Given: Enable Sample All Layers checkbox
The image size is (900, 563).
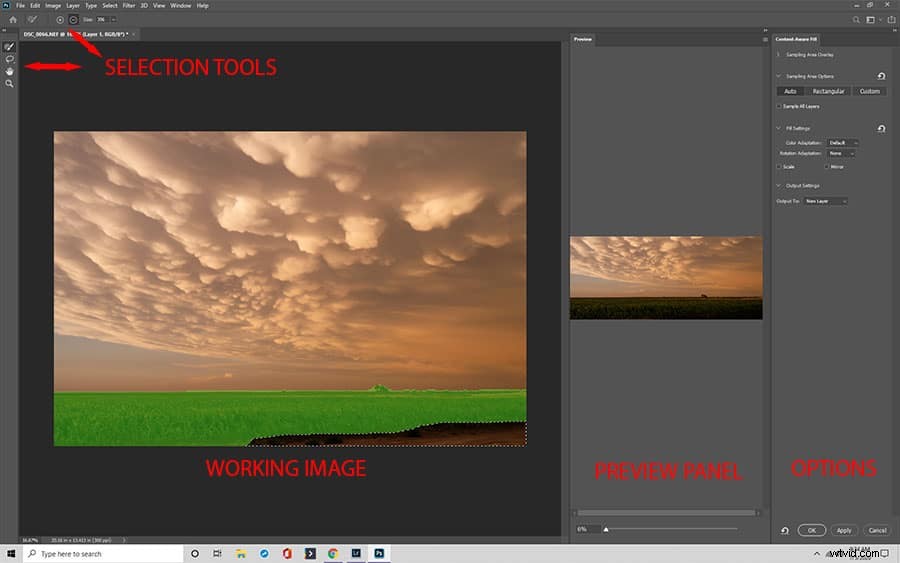Looking at the screenshot, I should point(779,106).
